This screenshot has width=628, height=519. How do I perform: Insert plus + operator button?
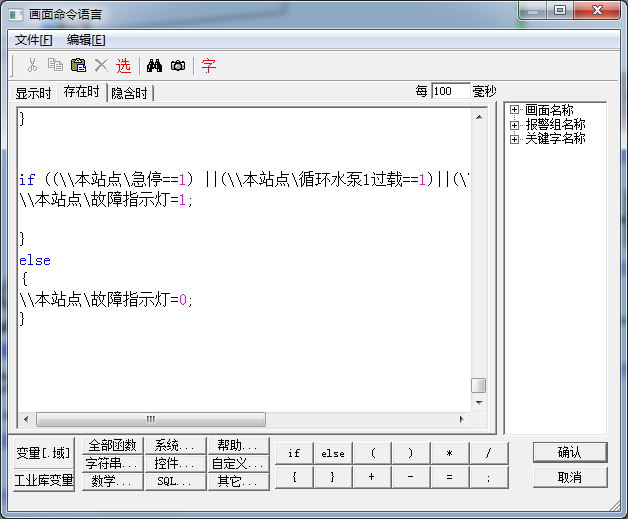tap(372, 477)
